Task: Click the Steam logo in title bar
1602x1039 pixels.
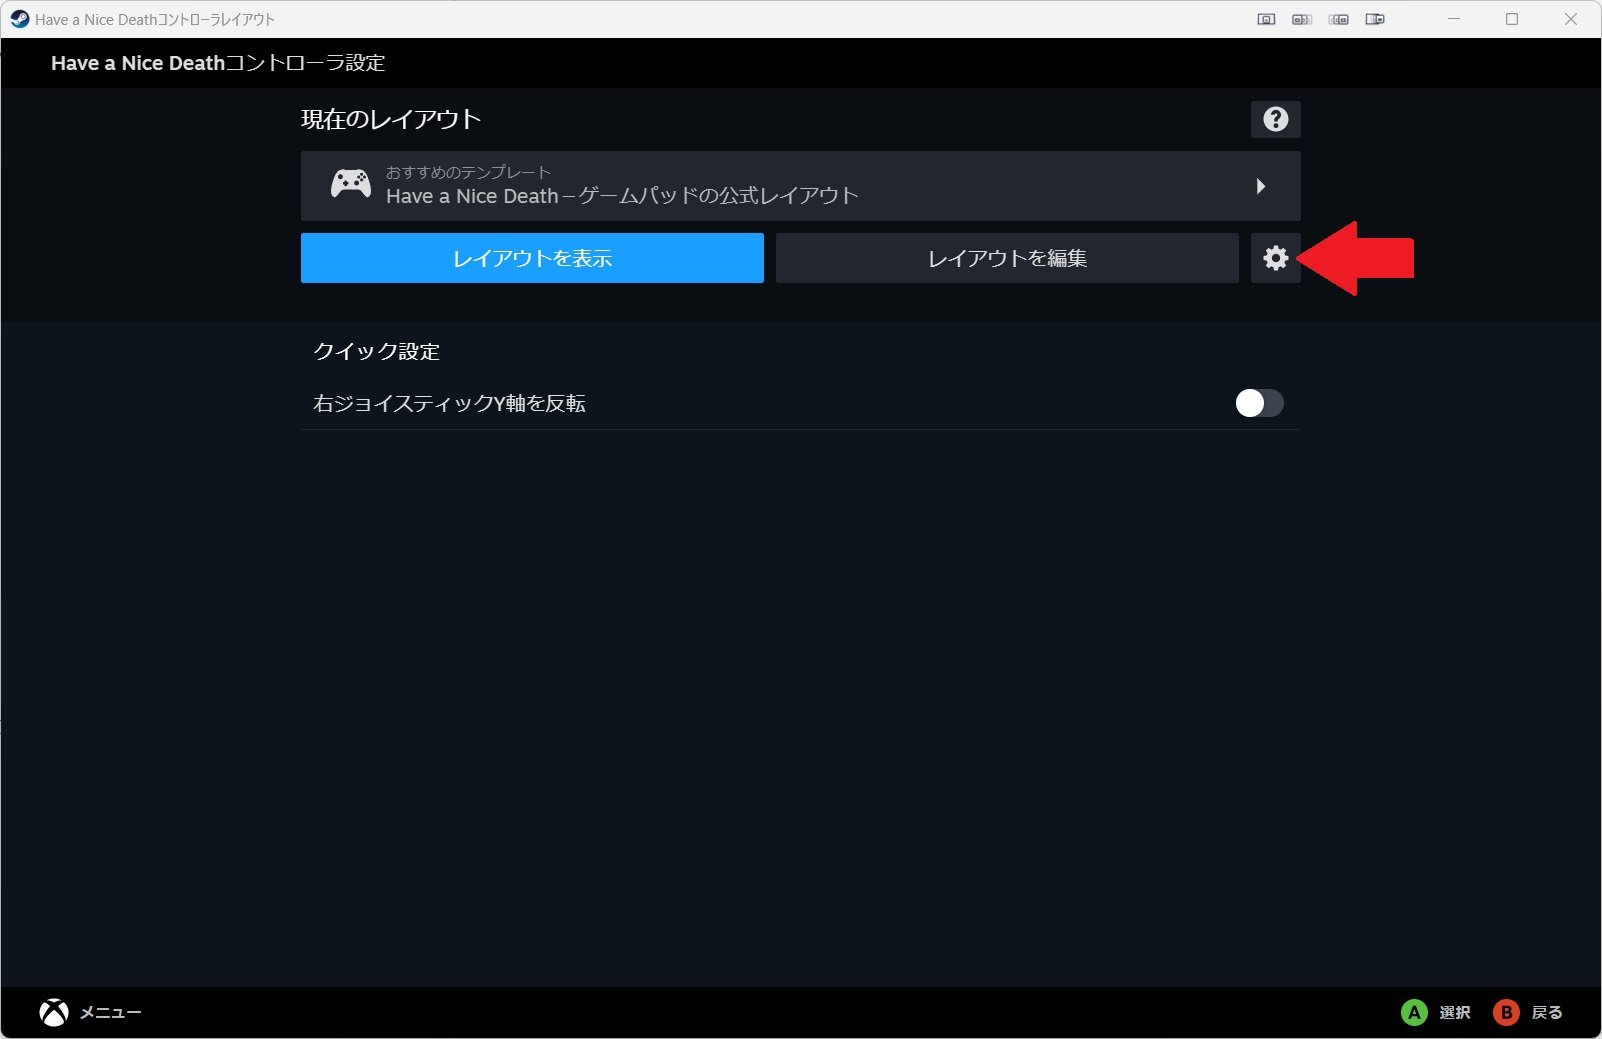Action: coord(19,19)
